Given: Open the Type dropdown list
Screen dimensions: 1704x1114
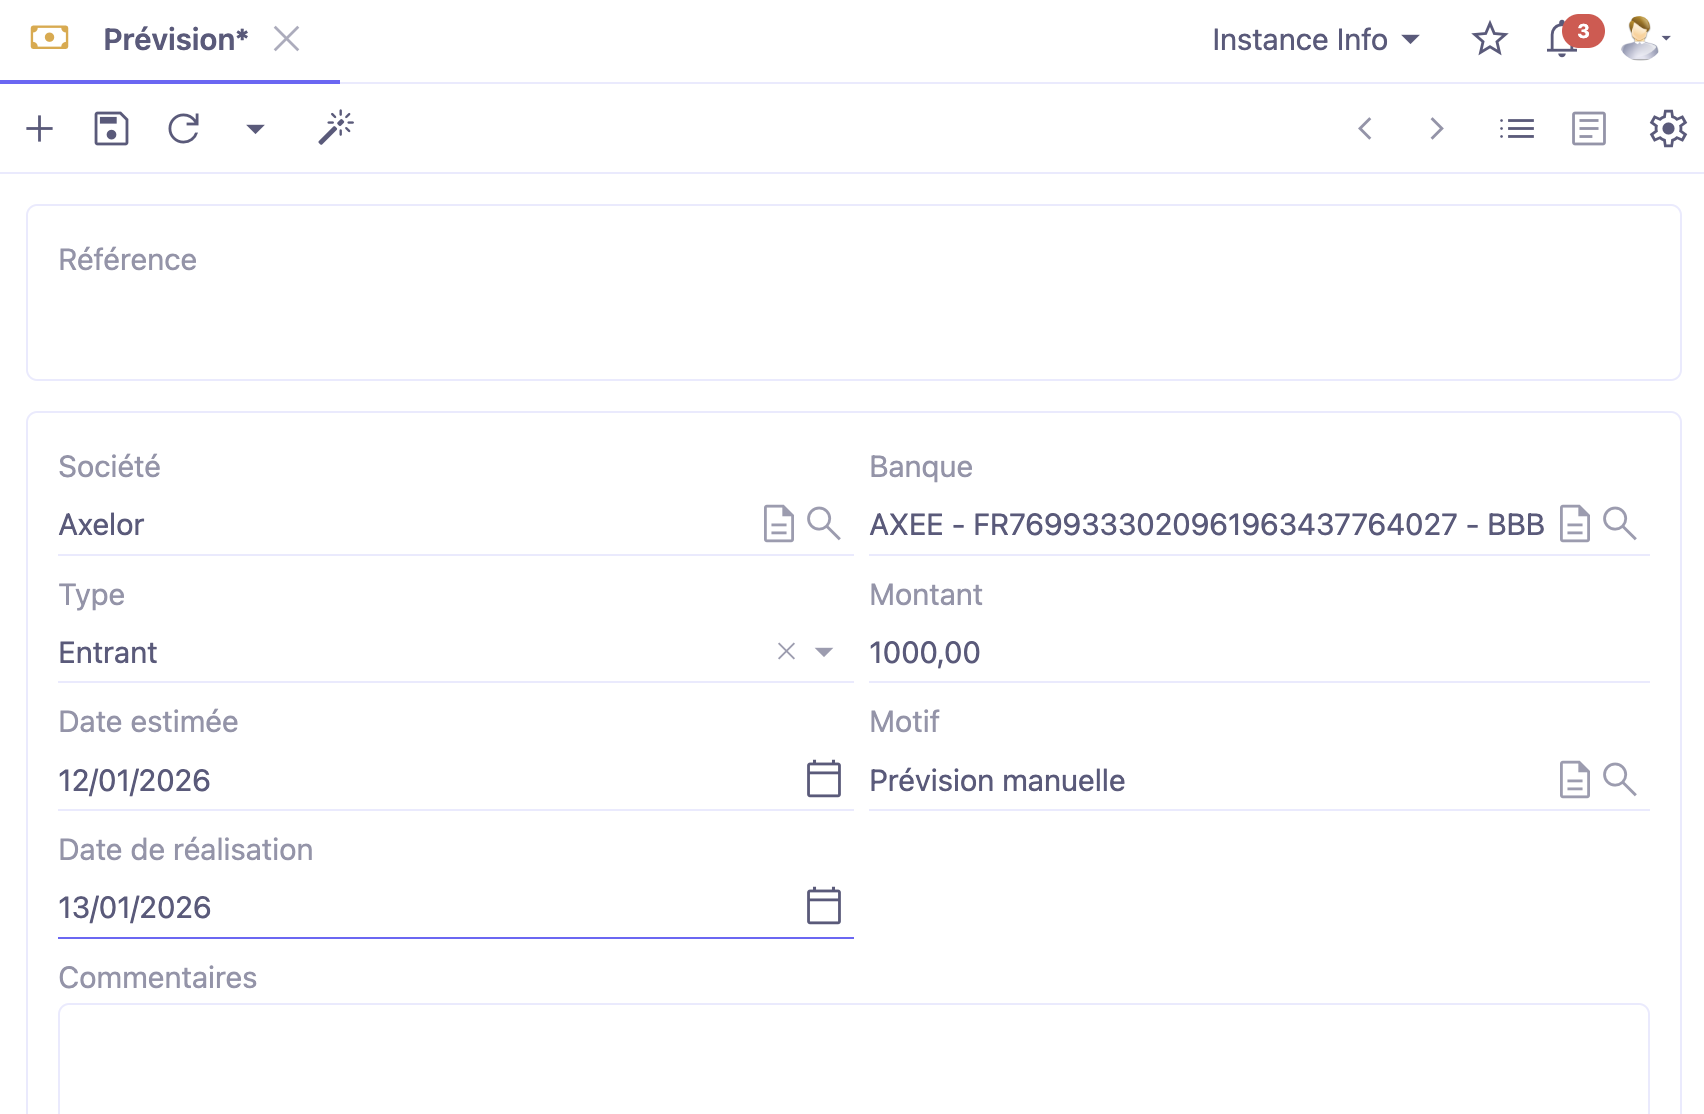Looking at the screenshot, I should coord(823,652).
